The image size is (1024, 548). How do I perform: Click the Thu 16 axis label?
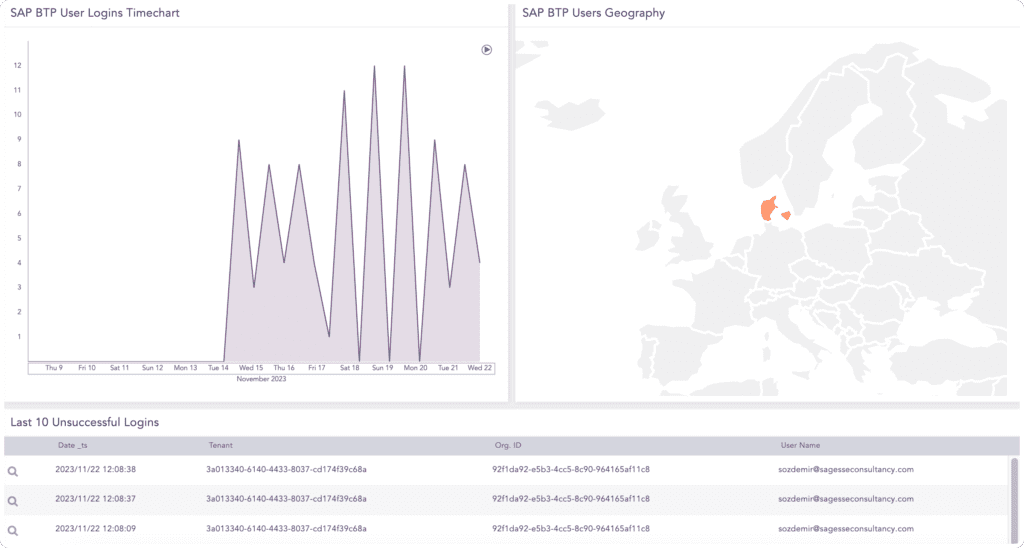click(284, 368)
